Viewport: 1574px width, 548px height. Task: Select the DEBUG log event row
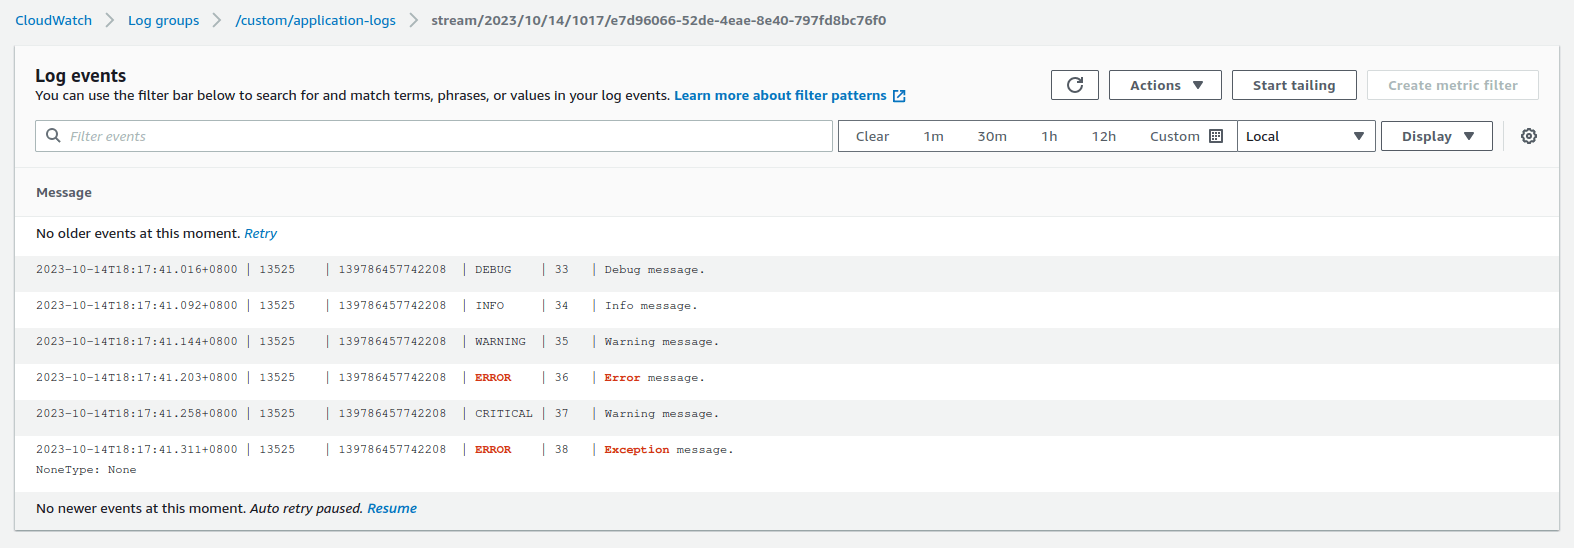(x=787, y=270)
